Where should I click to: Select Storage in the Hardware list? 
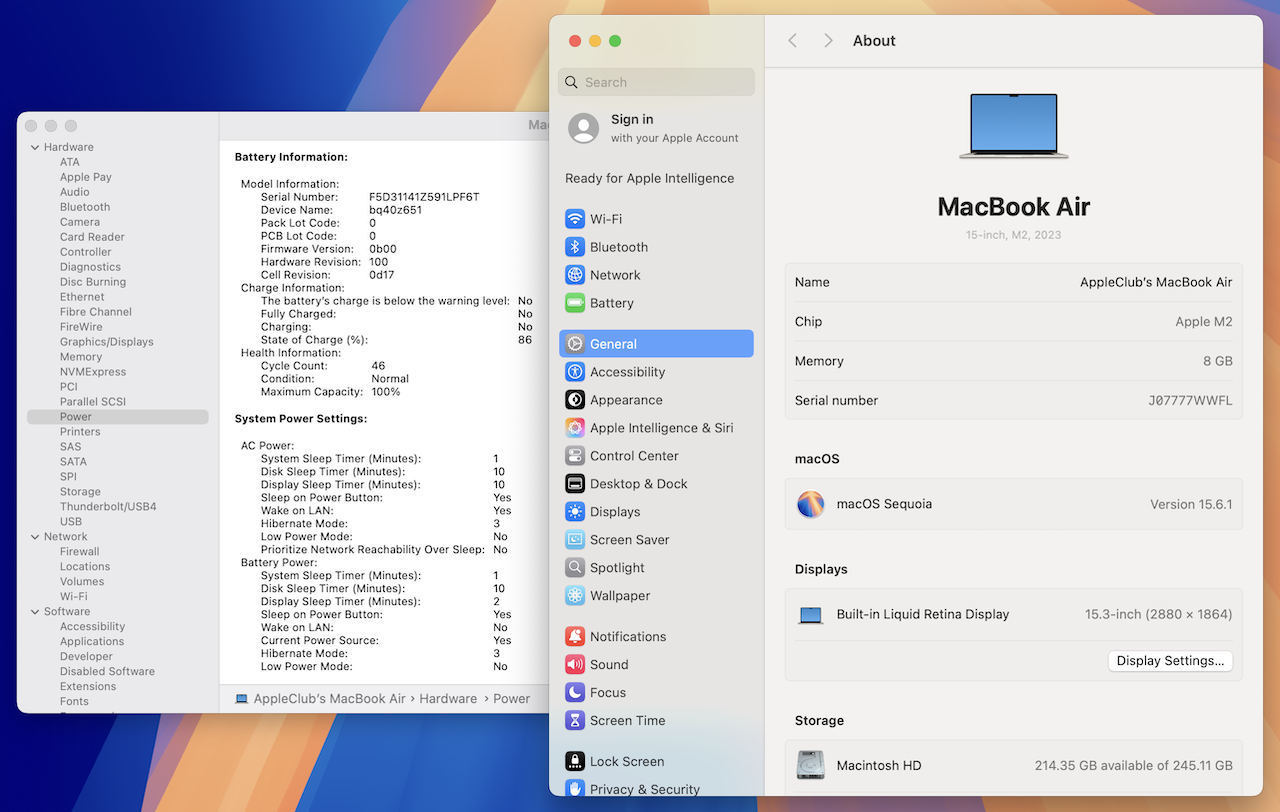[x=80, y=492]
